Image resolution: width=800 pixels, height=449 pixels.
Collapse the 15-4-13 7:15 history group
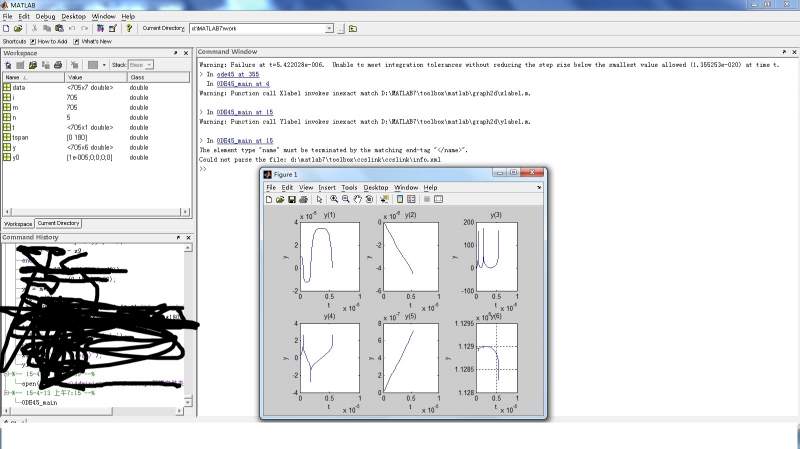pyautogui.click(x=6, y=393)
